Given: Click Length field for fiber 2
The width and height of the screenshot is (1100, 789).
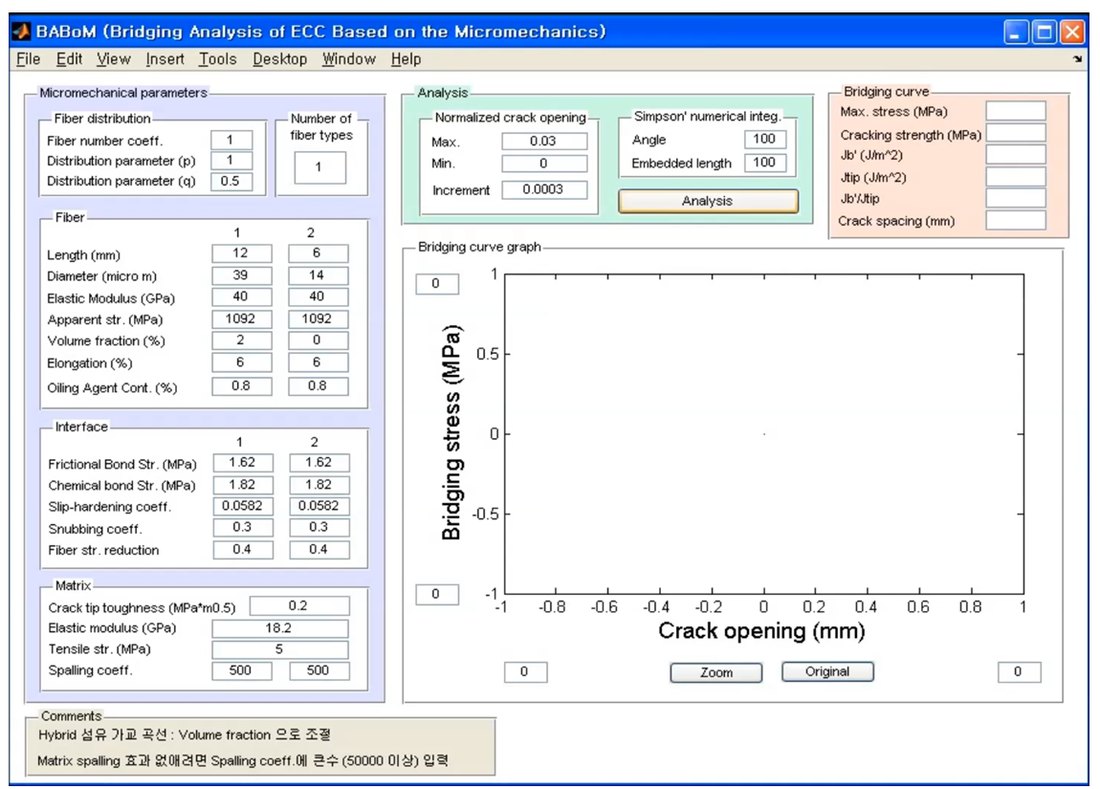Looking at the screenshot, I should (x=318, y=253).
